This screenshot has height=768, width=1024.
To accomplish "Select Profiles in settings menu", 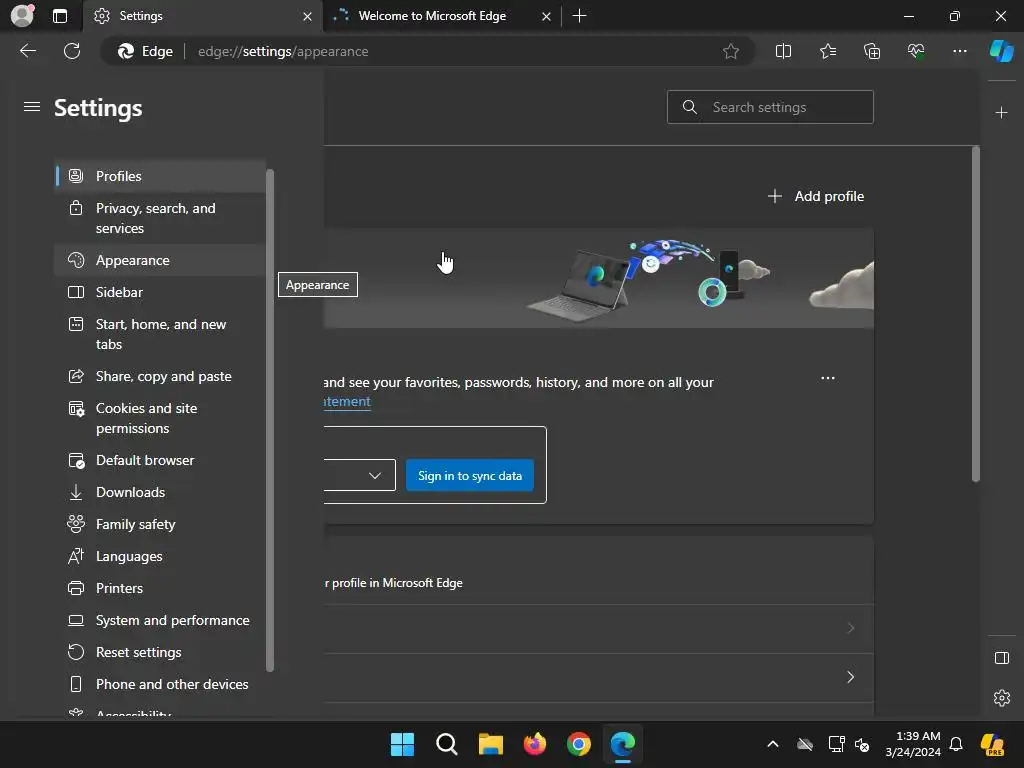I will coord(160,176).
